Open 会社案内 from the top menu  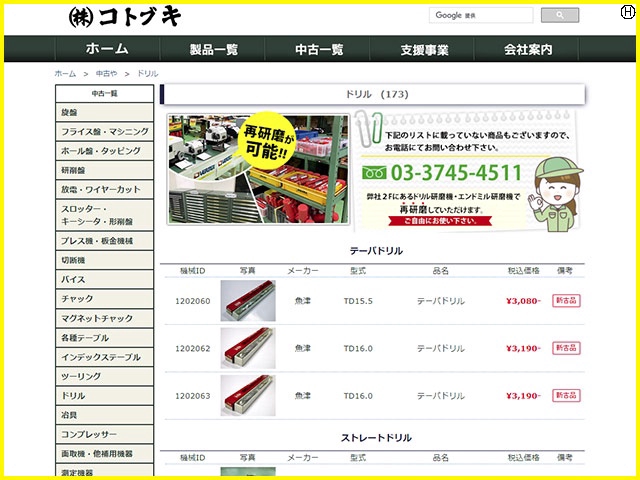tap(527, 49)
